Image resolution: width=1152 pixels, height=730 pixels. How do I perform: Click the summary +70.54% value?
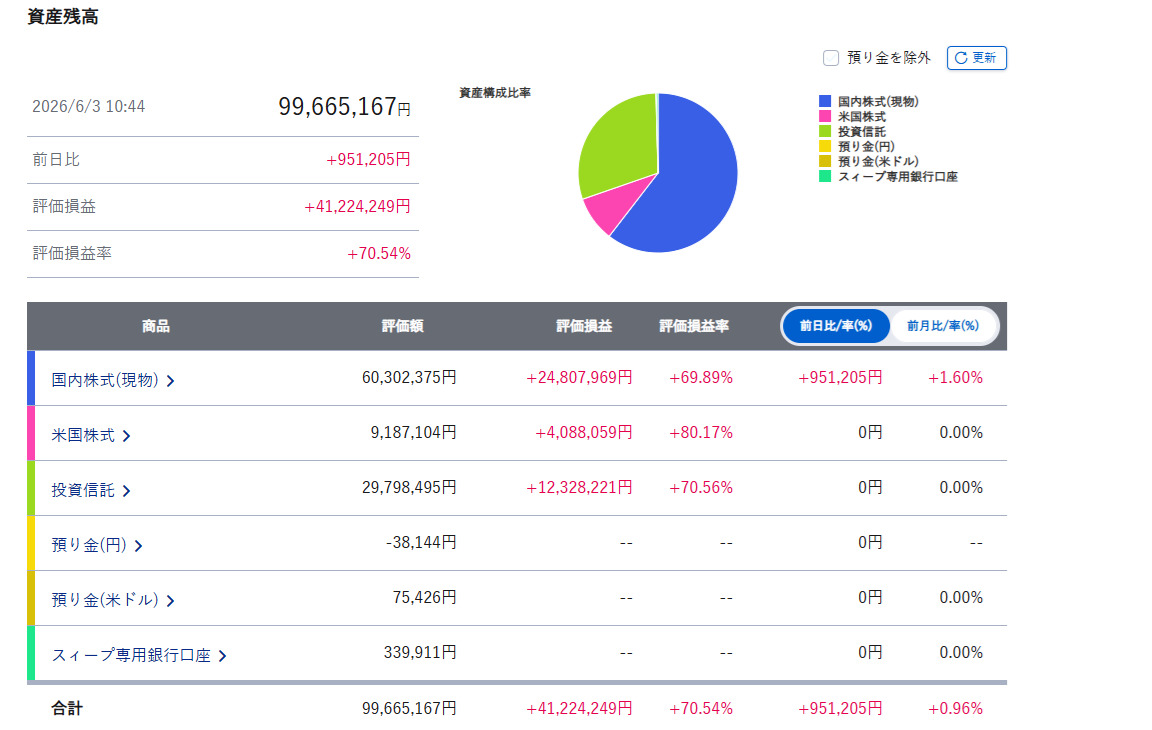(x=378, y=253)
